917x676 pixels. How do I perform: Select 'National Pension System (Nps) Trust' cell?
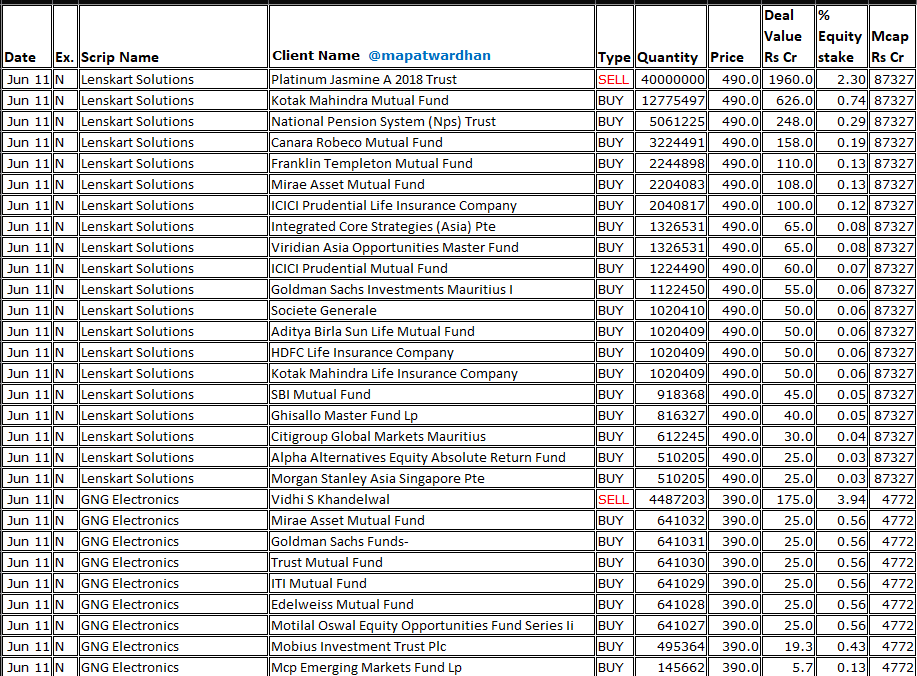[x=432, y=122]
